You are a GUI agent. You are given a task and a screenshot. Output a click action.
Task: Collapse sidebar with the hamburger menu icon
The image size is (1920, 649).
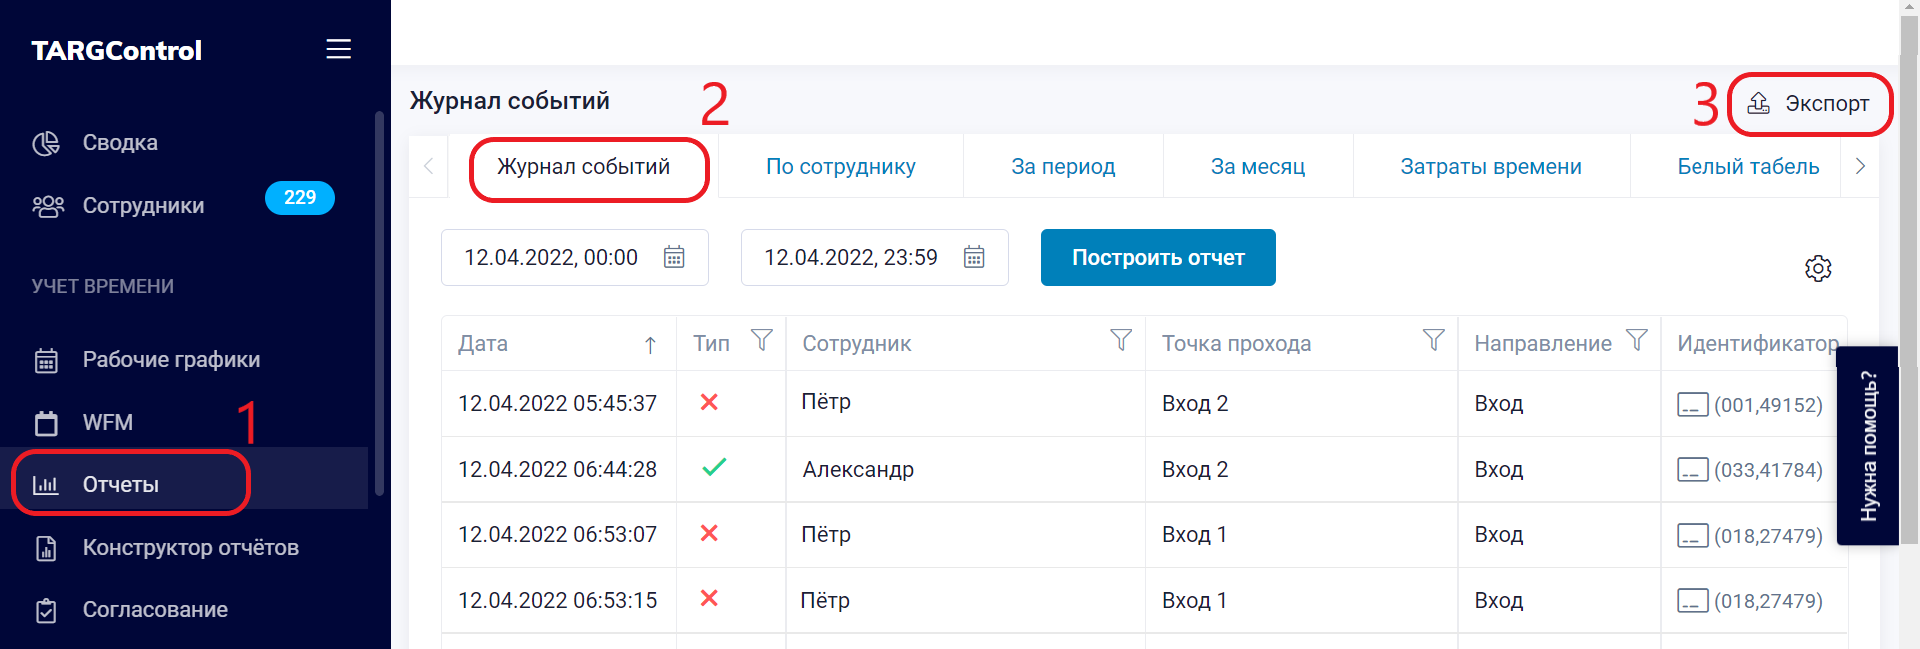pos(338,49)
